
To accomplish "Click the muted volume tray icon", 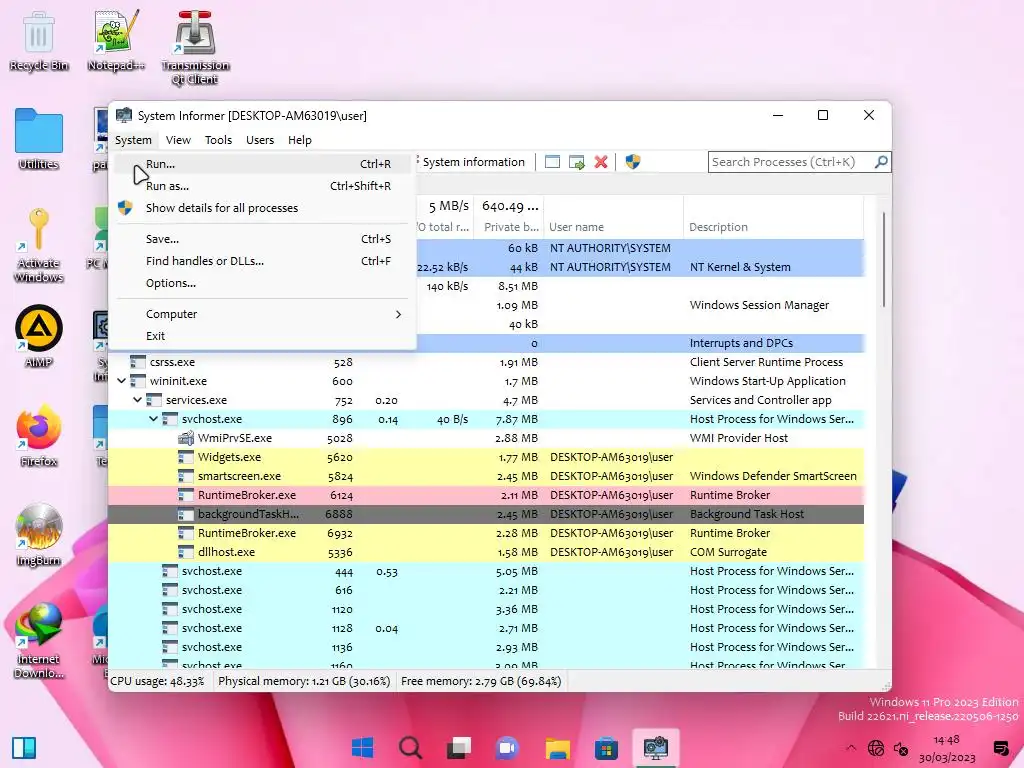I will (901, 748).
